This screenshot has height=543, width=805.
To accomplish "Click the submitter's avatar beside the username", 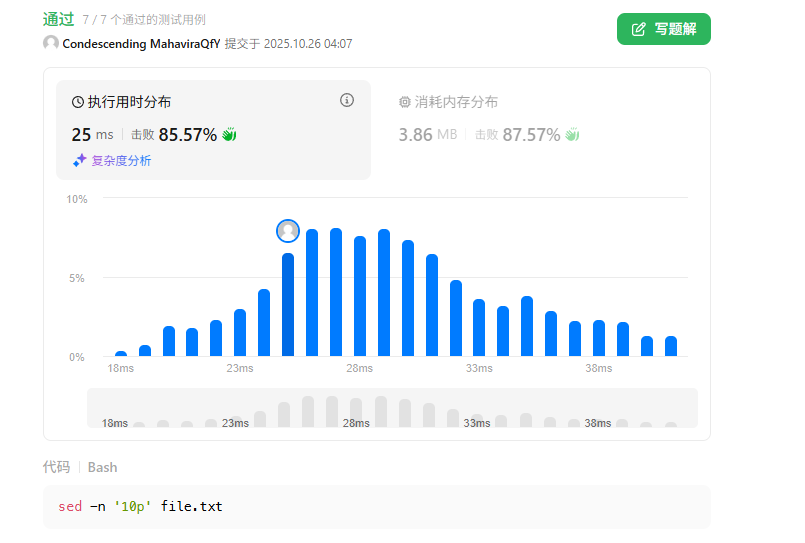I will 51,43.
